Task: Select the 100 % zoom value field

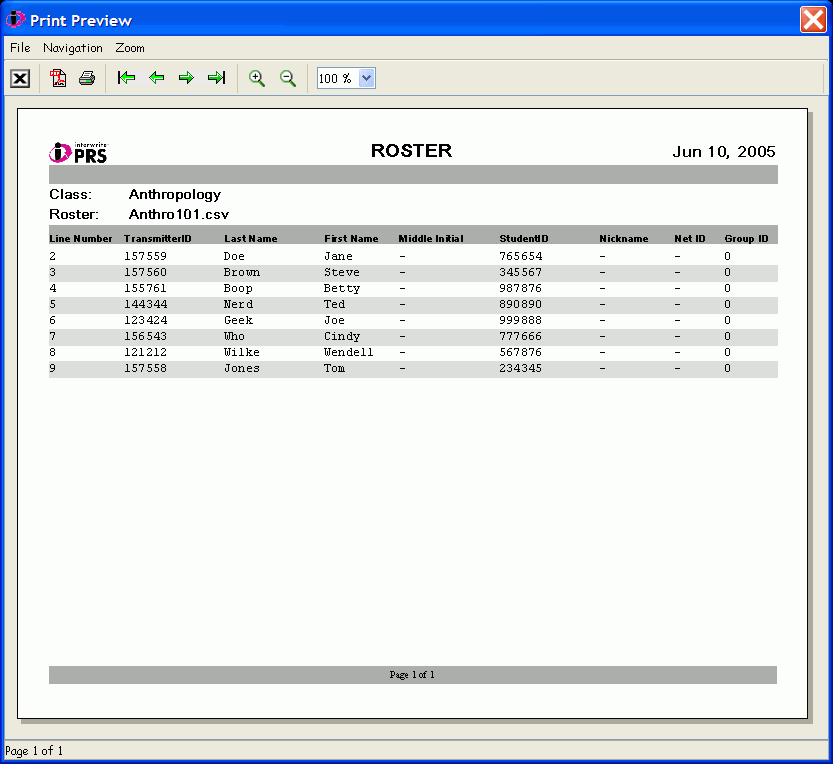Action: coord(335,77)
